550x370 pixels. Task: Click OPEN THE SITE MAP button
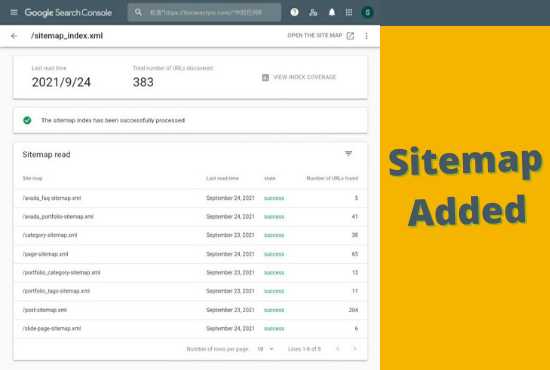(x=321, y=35)
